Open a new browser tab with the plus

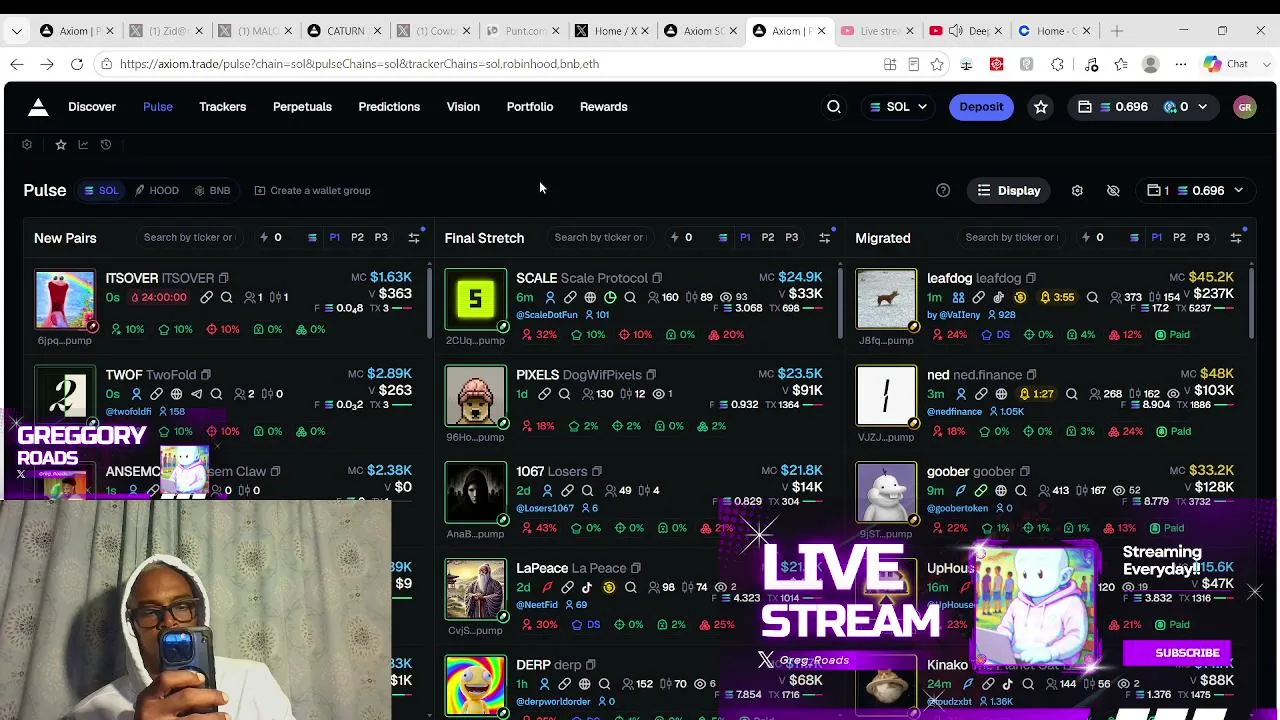coord(1117,31)
